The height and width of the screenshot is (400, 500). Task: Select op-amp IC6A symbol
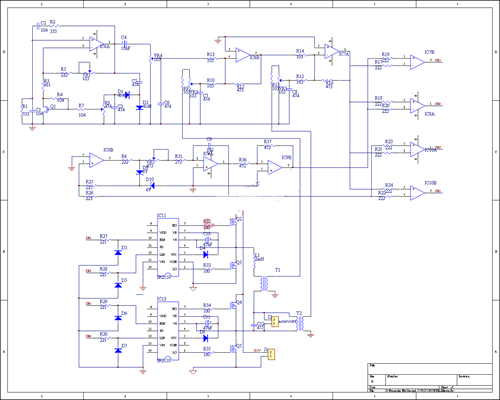tap(96, 44)
